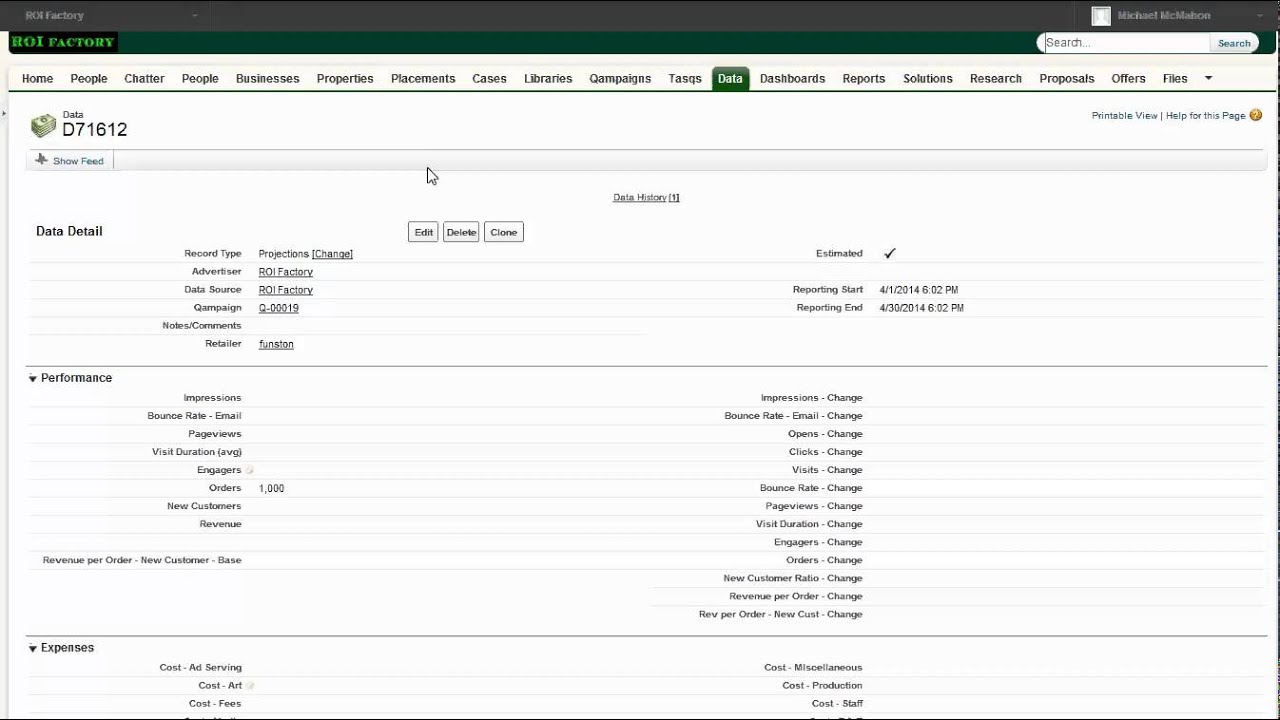Collapse the Expenses section

coord(33,648)
